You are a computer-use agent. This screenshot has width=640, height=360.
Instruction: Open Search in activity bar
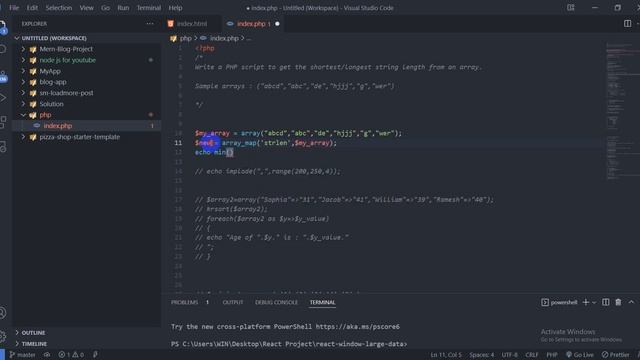tap(3, 50)
